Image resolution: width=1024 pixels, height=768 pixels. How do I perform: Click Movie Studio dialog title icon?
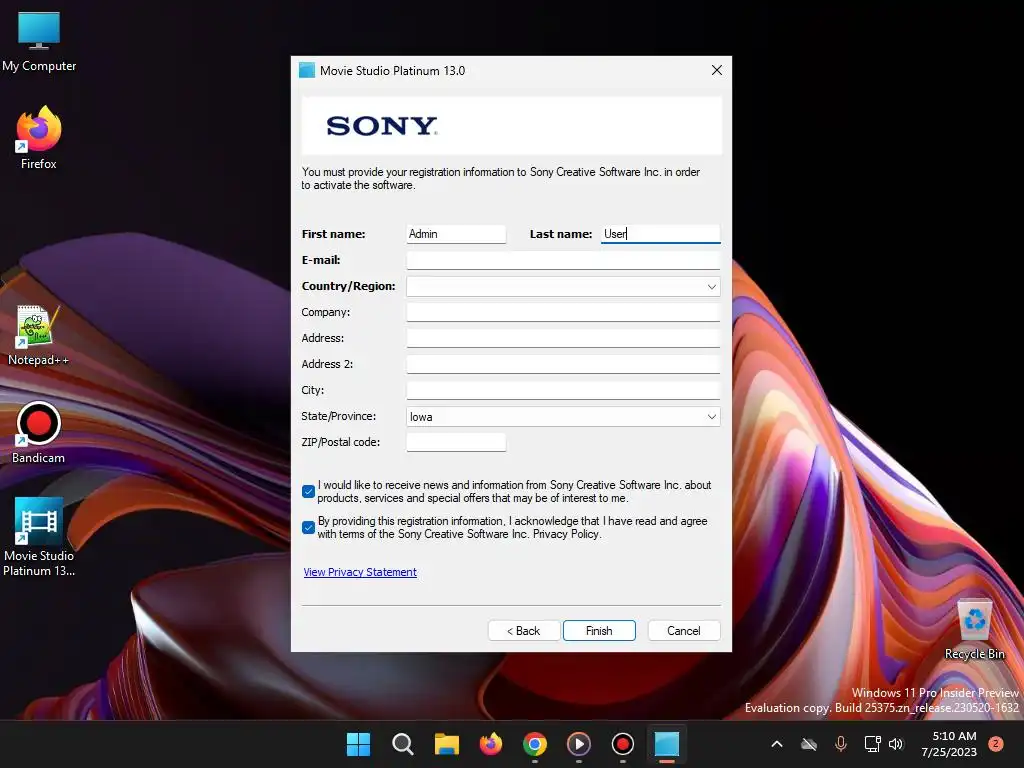[307, 71]
